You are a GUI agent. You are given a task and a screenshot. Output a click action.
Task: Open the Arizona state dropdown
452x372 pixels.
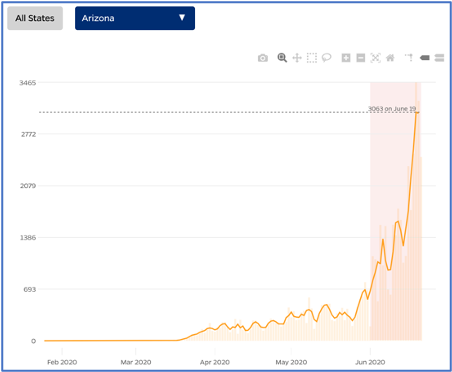(135, 18)
